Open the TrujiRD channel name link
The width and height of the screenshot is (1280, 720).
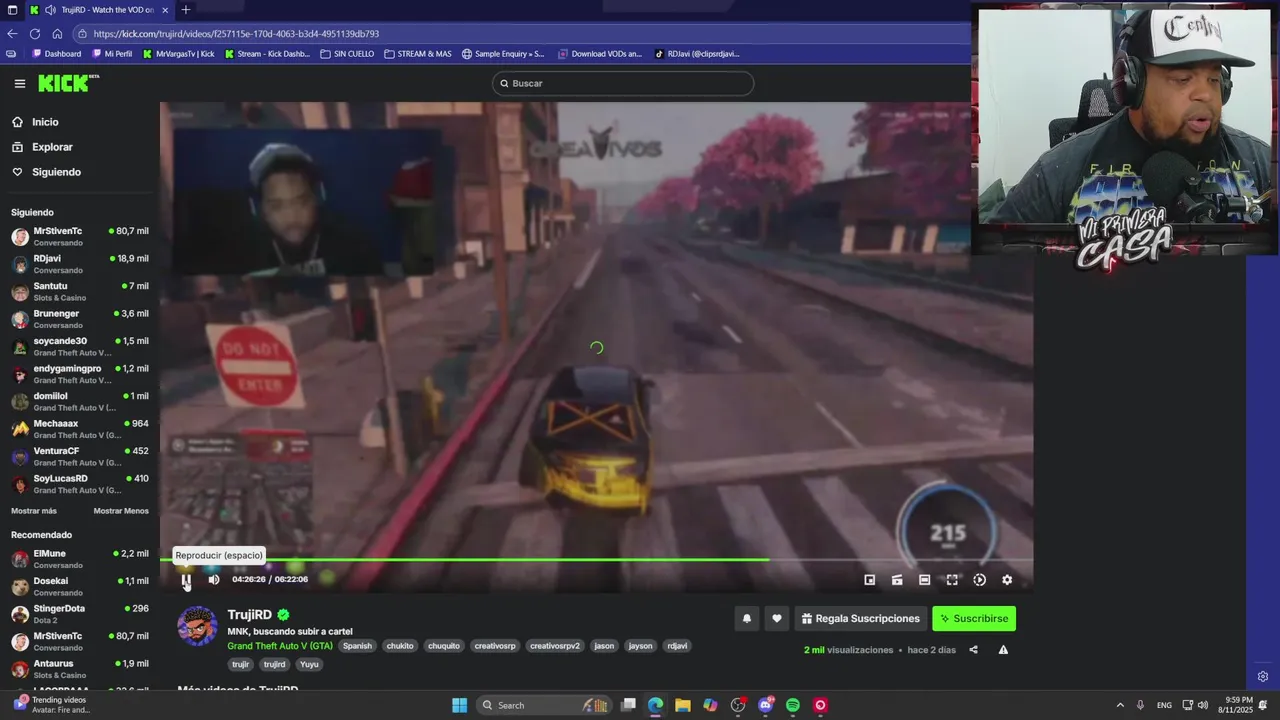[x=249, y=615]
